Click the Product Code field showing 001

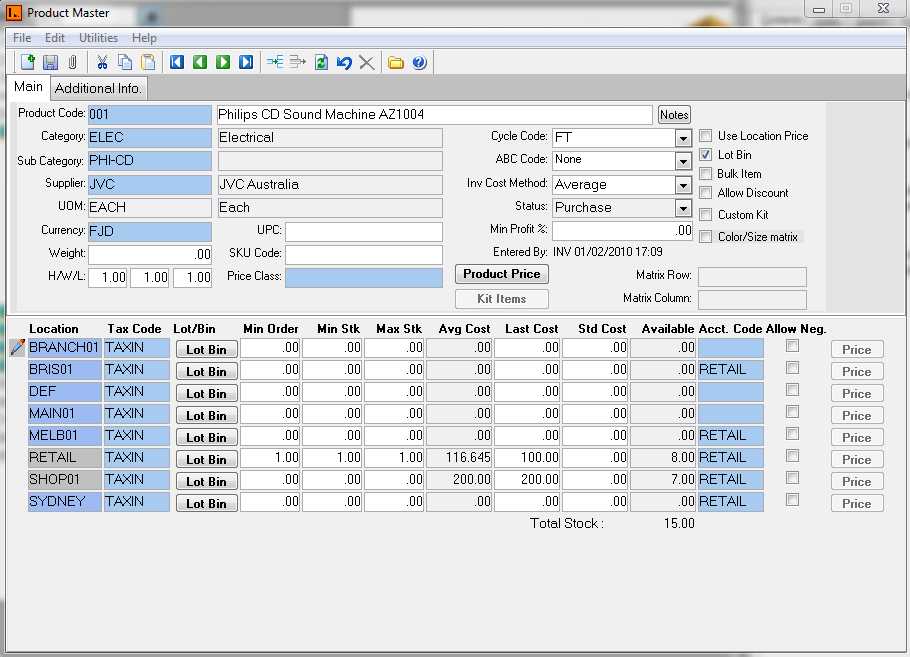(150, 114)
